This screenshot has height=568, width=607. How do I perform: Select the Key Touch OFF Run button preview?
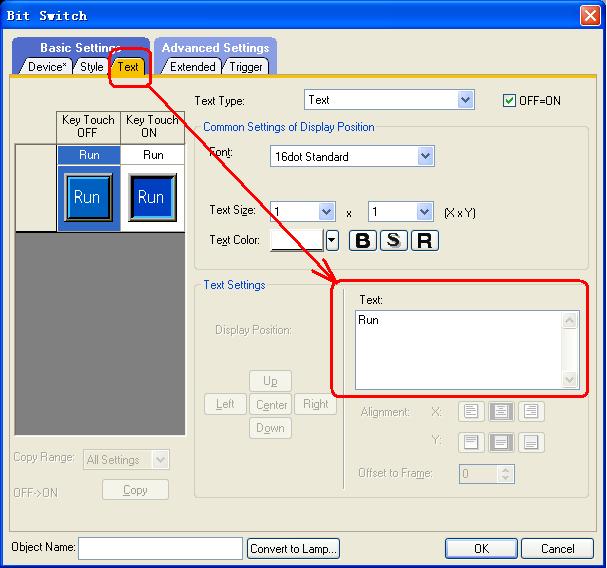[88, 198]
